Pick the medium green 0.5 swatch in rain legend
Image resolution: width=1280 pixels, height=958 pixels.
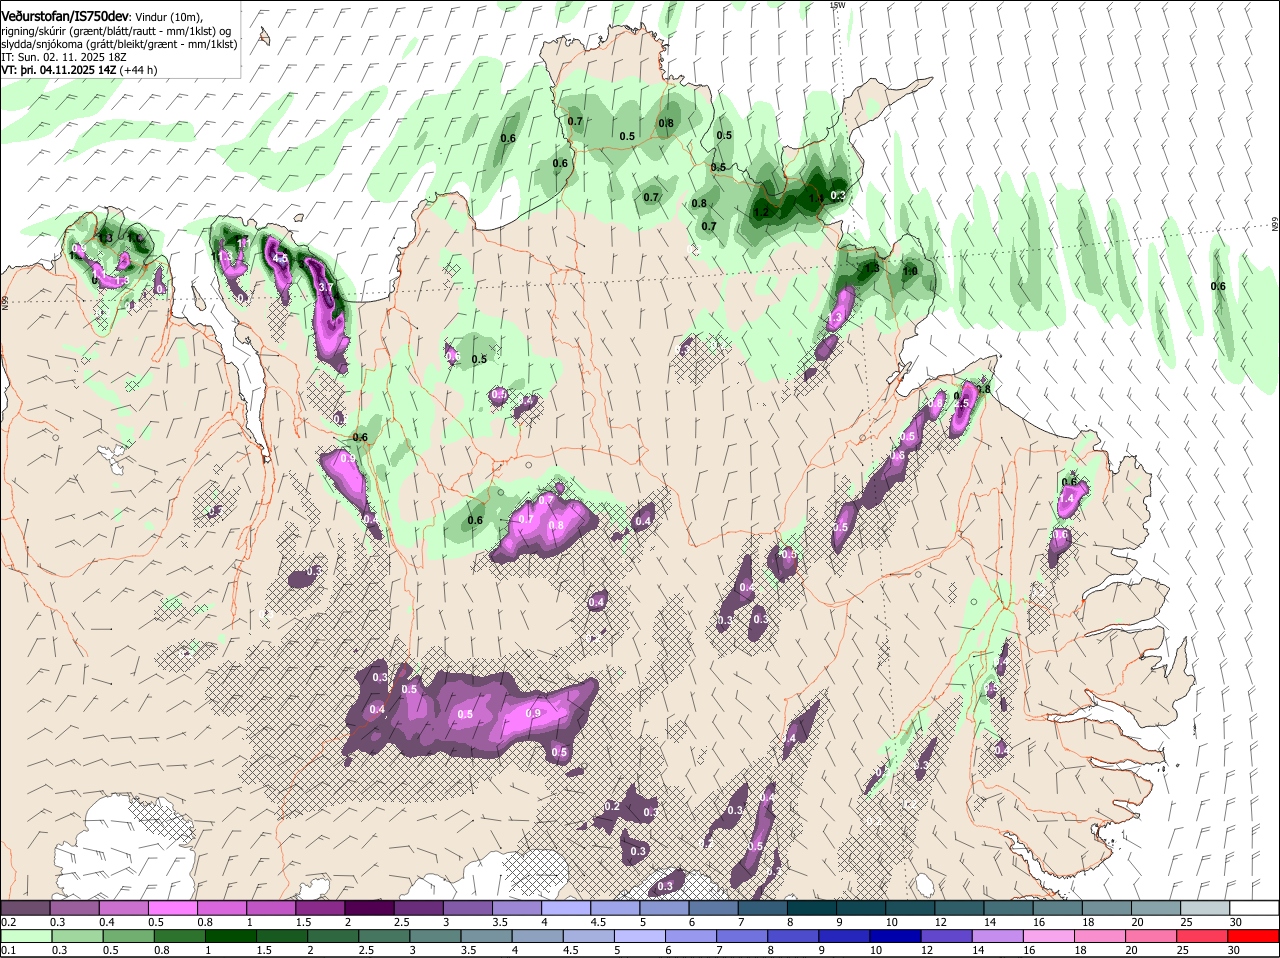point(127,936)
